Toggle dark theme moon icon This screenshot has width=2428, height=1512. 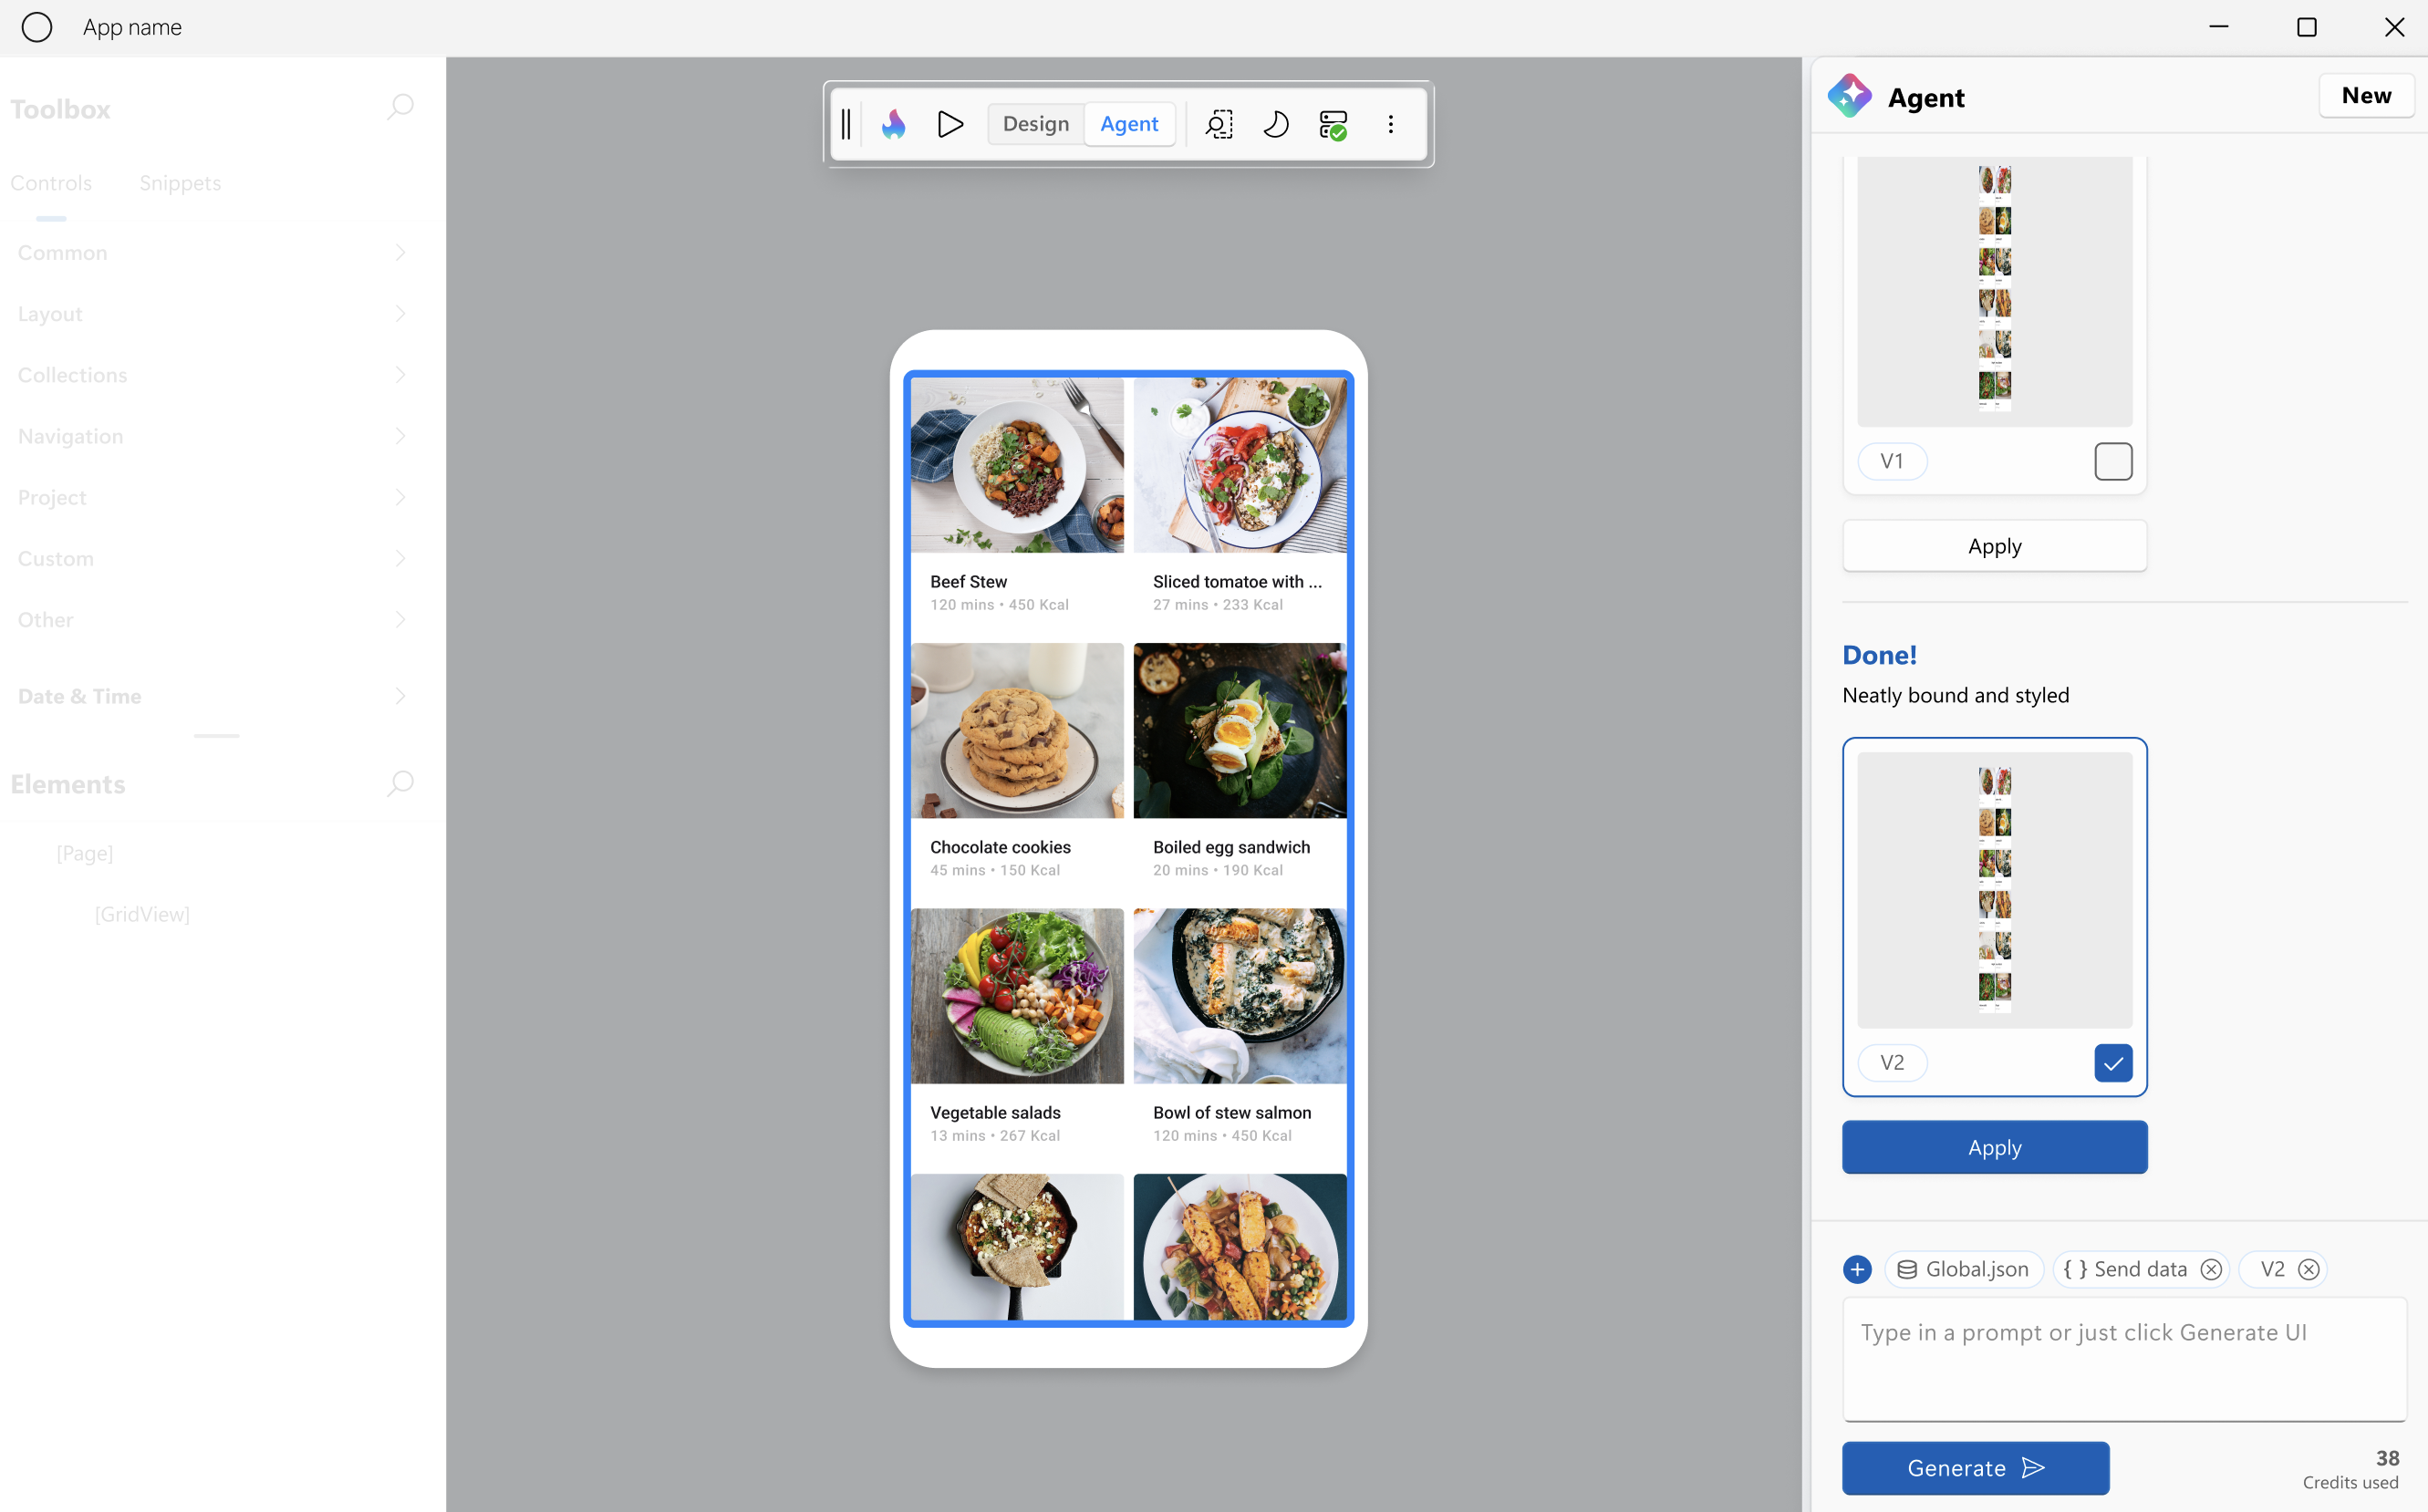point(1275,124)
